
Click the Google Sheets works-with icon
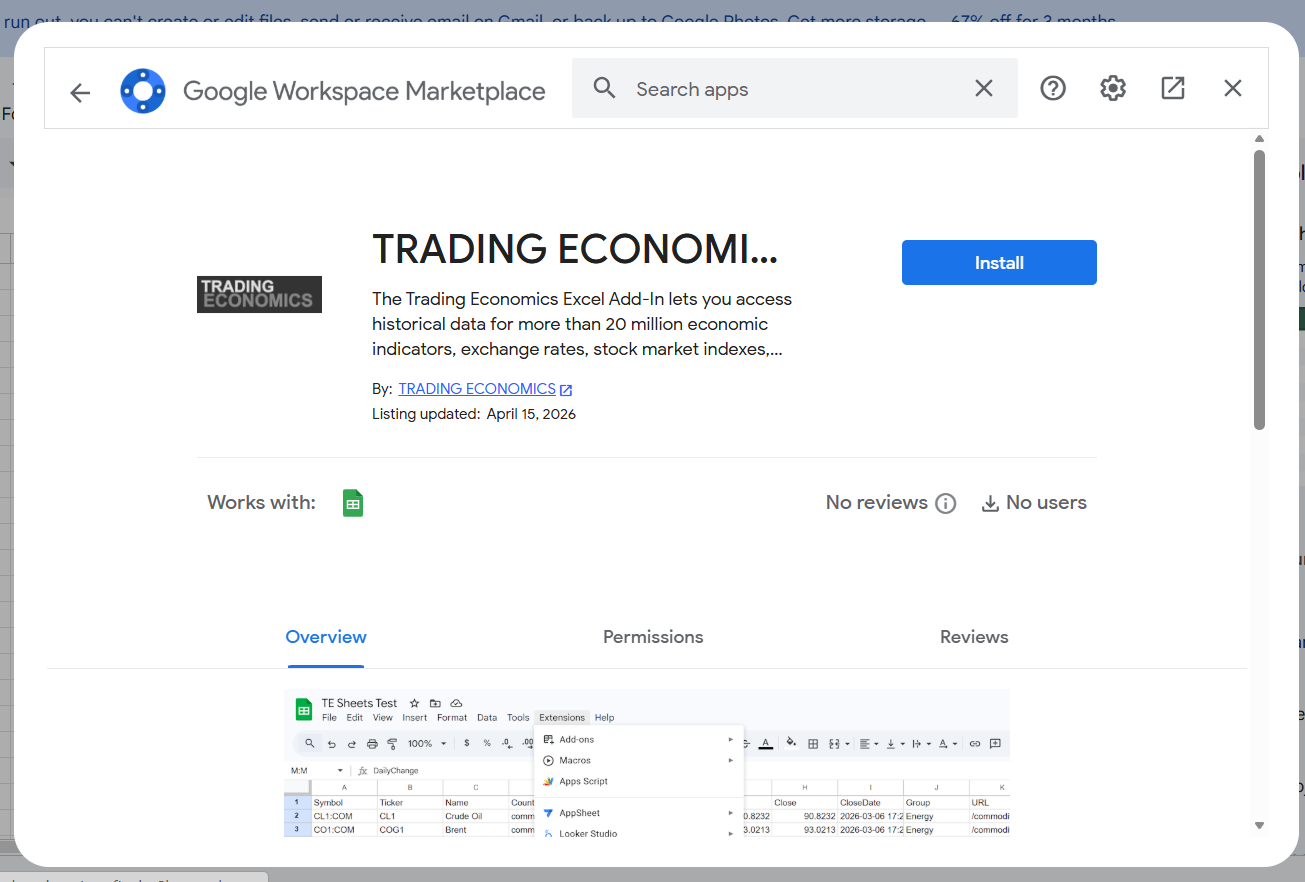tap(352, 503)
